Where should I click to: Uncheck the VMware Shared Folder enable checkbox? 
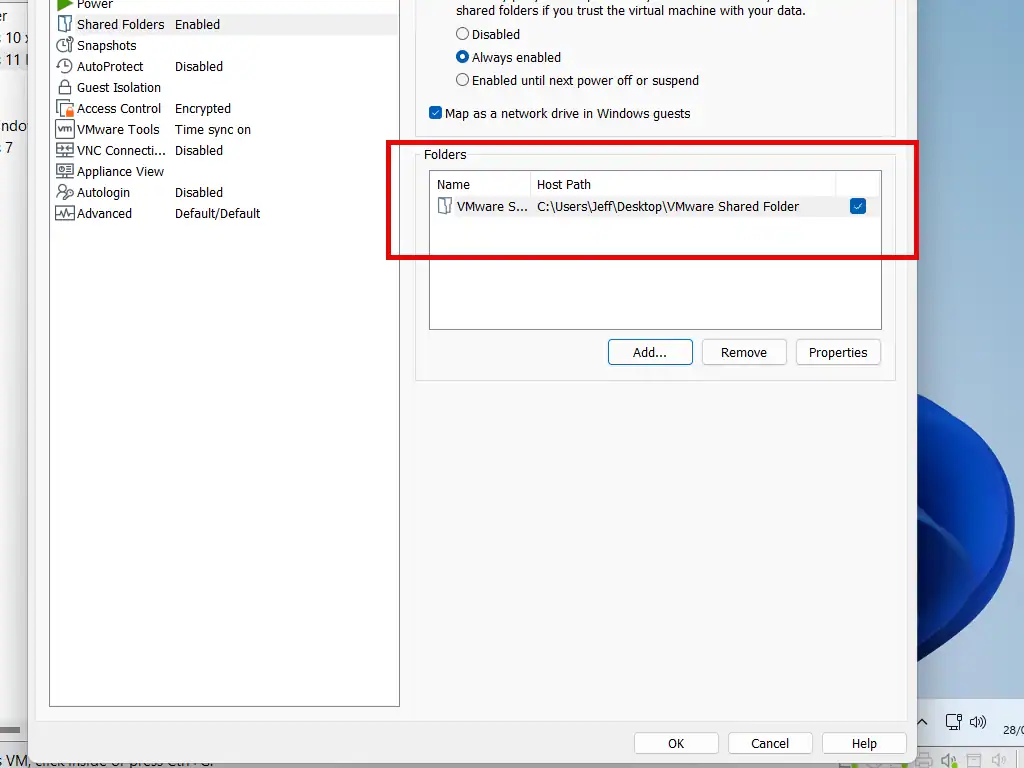(857, 206)
